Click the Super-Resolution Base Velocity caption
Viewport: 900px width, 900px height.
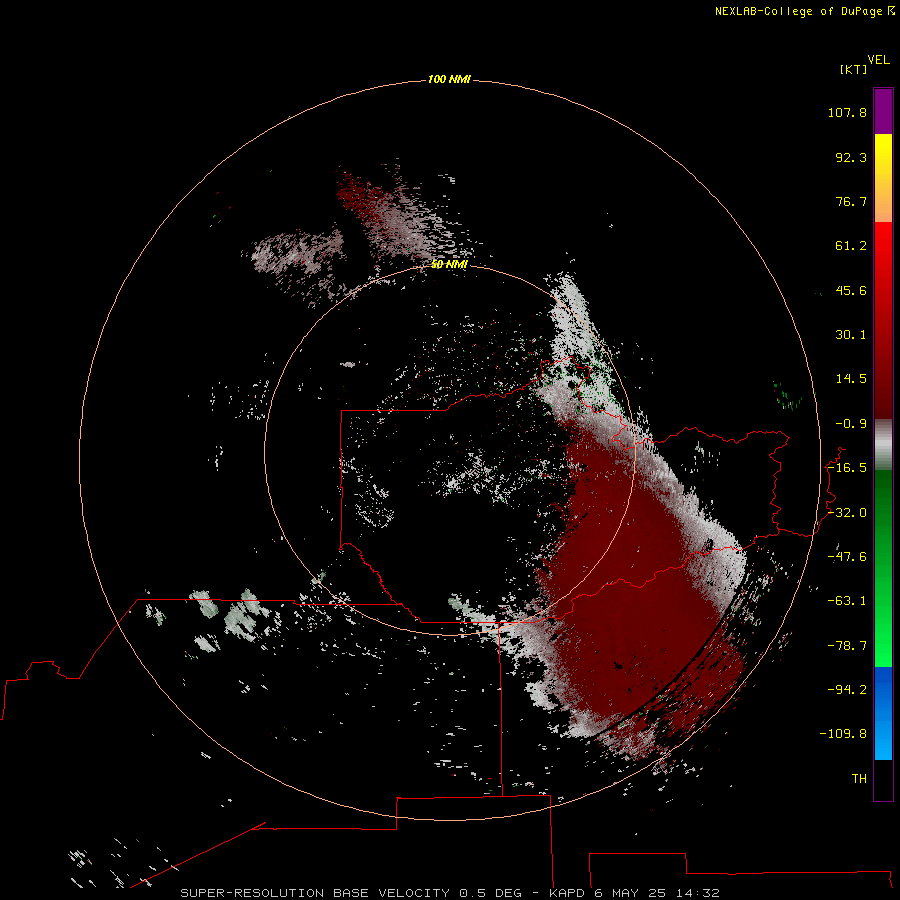pyautogui.click(x=449, y=893)
